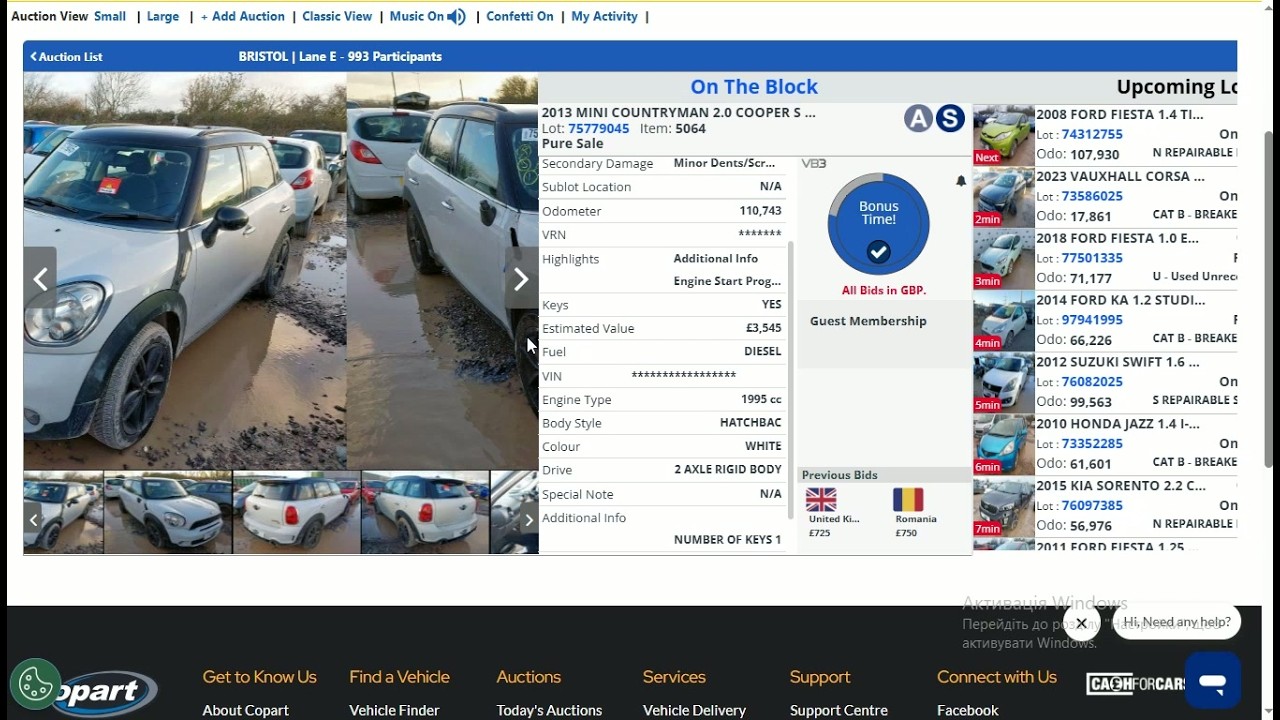Click the Cash For Cars logo
This screenshot has width=1280, height=720.
[1136, 684]
